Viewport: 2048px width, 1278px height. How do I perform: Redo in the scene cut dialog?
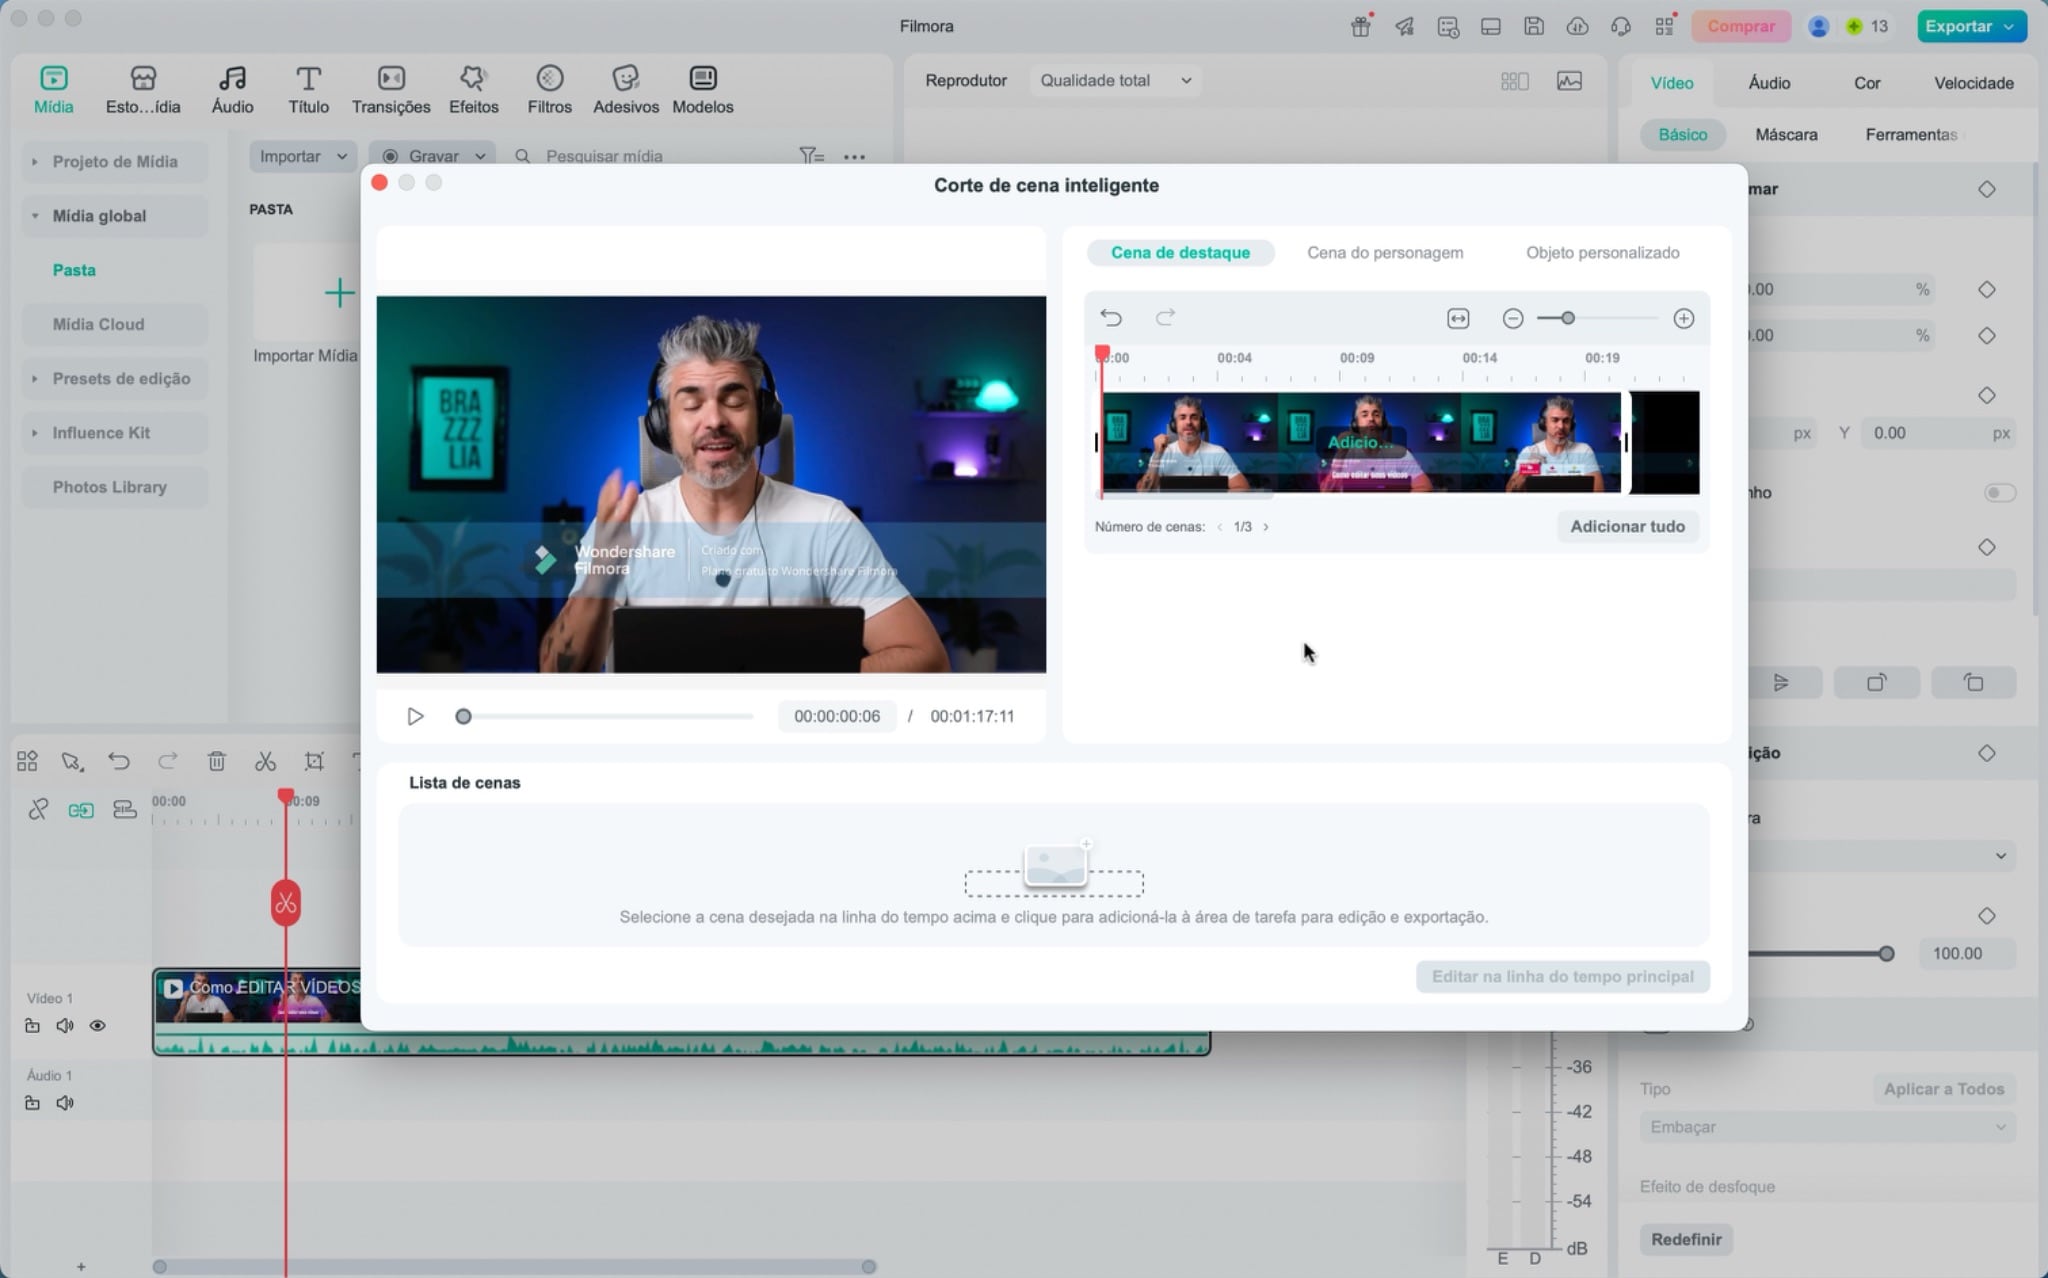pos(1165,318)
